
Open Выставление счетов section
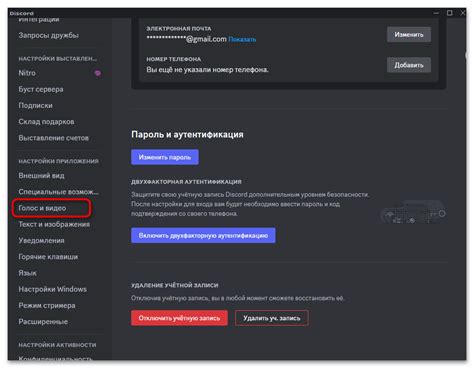[54, 138]
